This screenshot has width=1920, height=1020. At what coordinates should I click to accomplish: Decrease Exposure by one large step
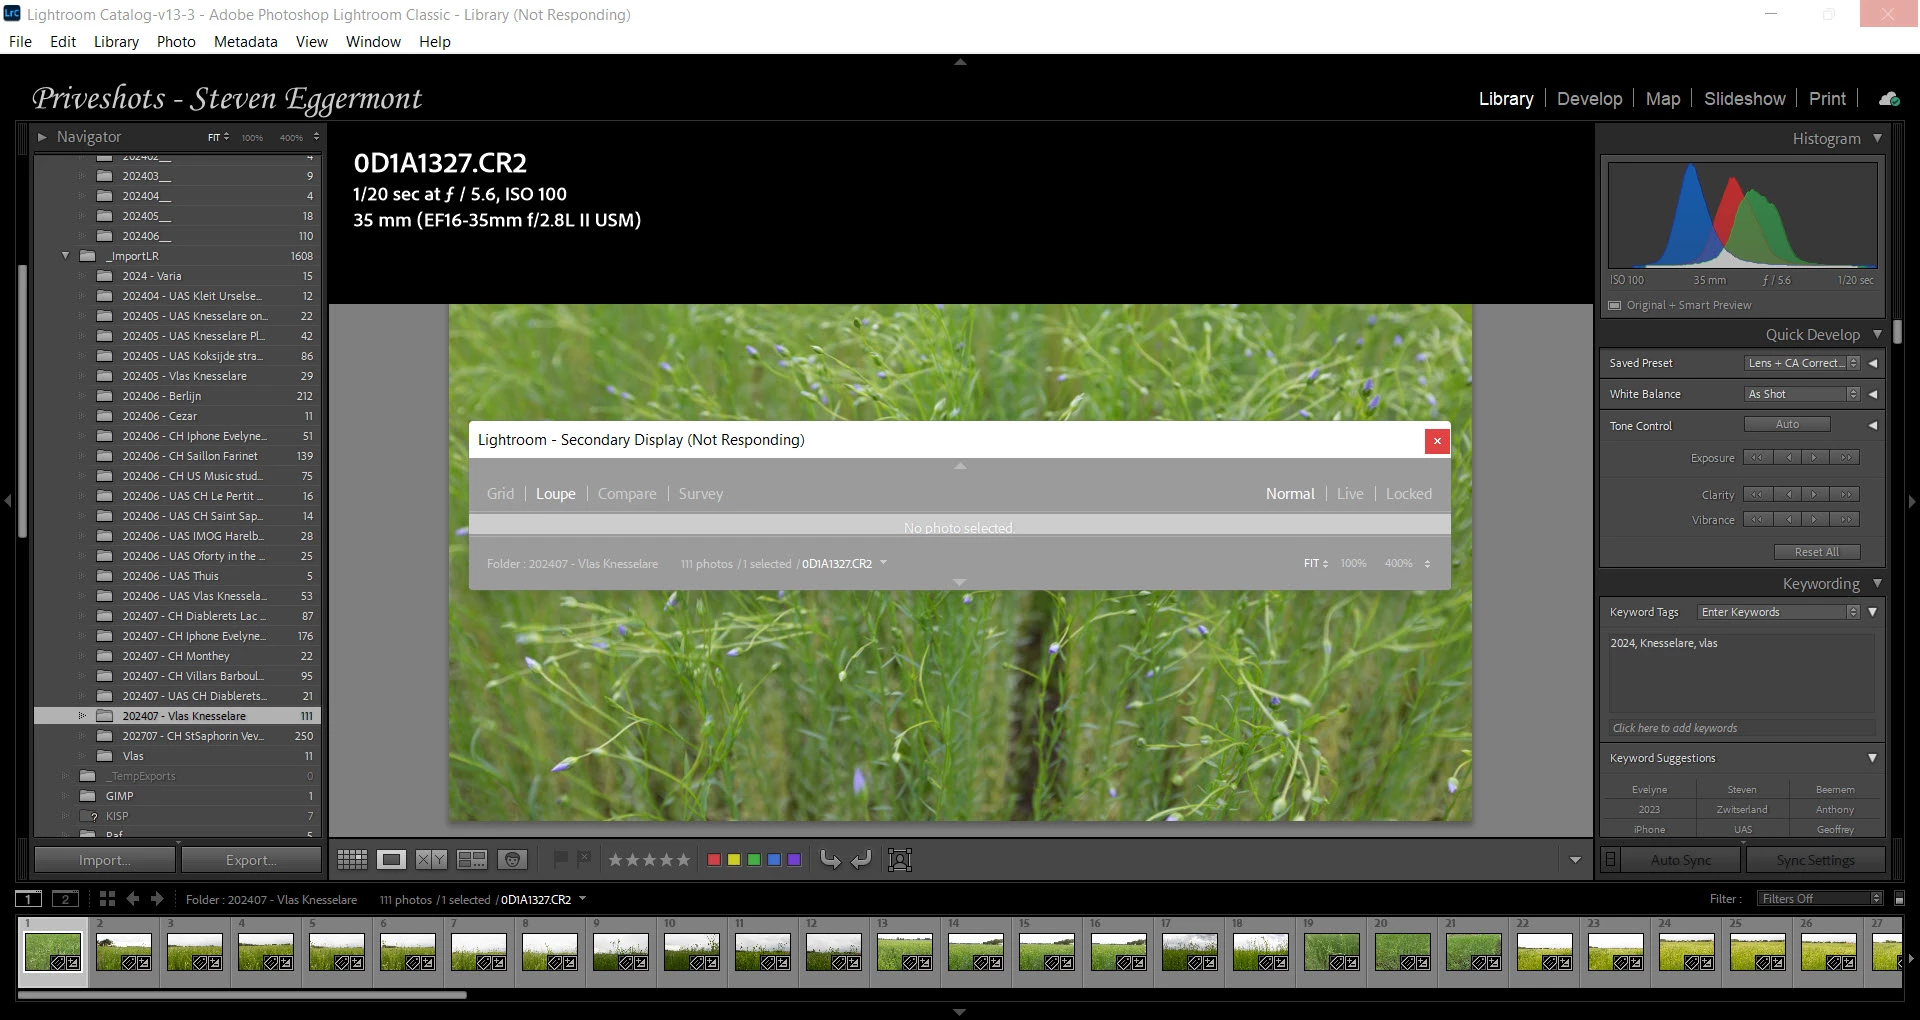click(1757, 458)
